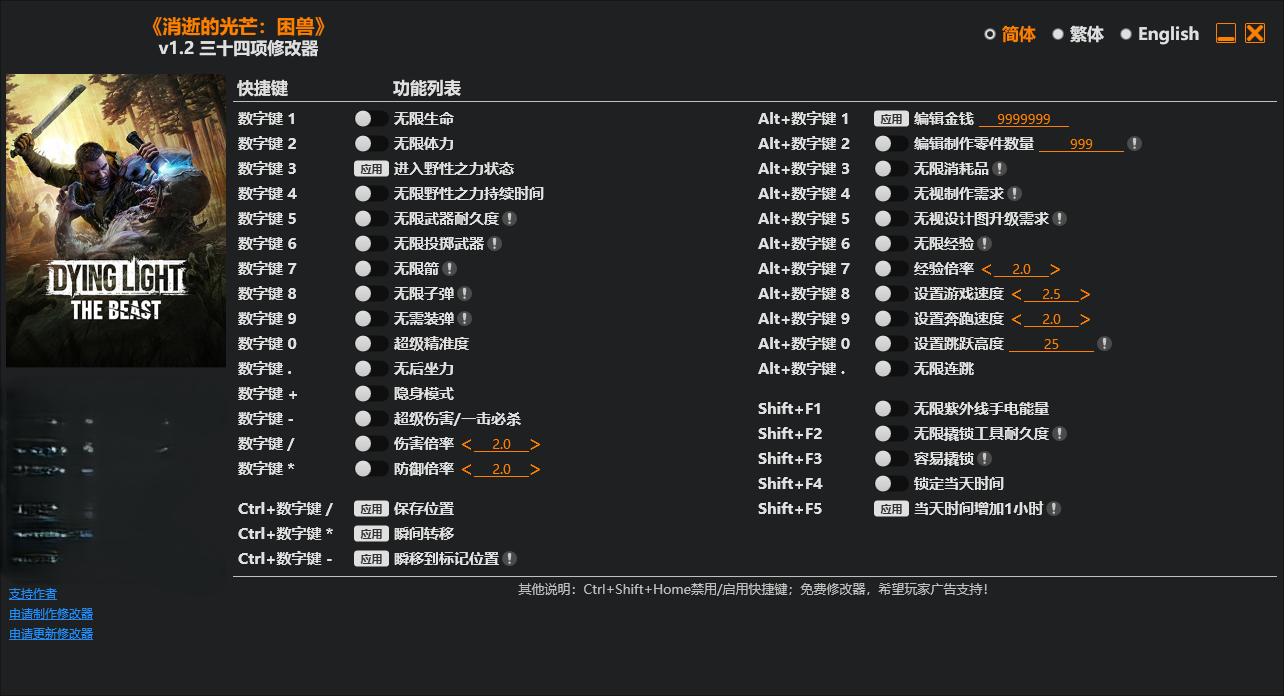Click info icon beside 无限武器耐久度

pos(509,219)
